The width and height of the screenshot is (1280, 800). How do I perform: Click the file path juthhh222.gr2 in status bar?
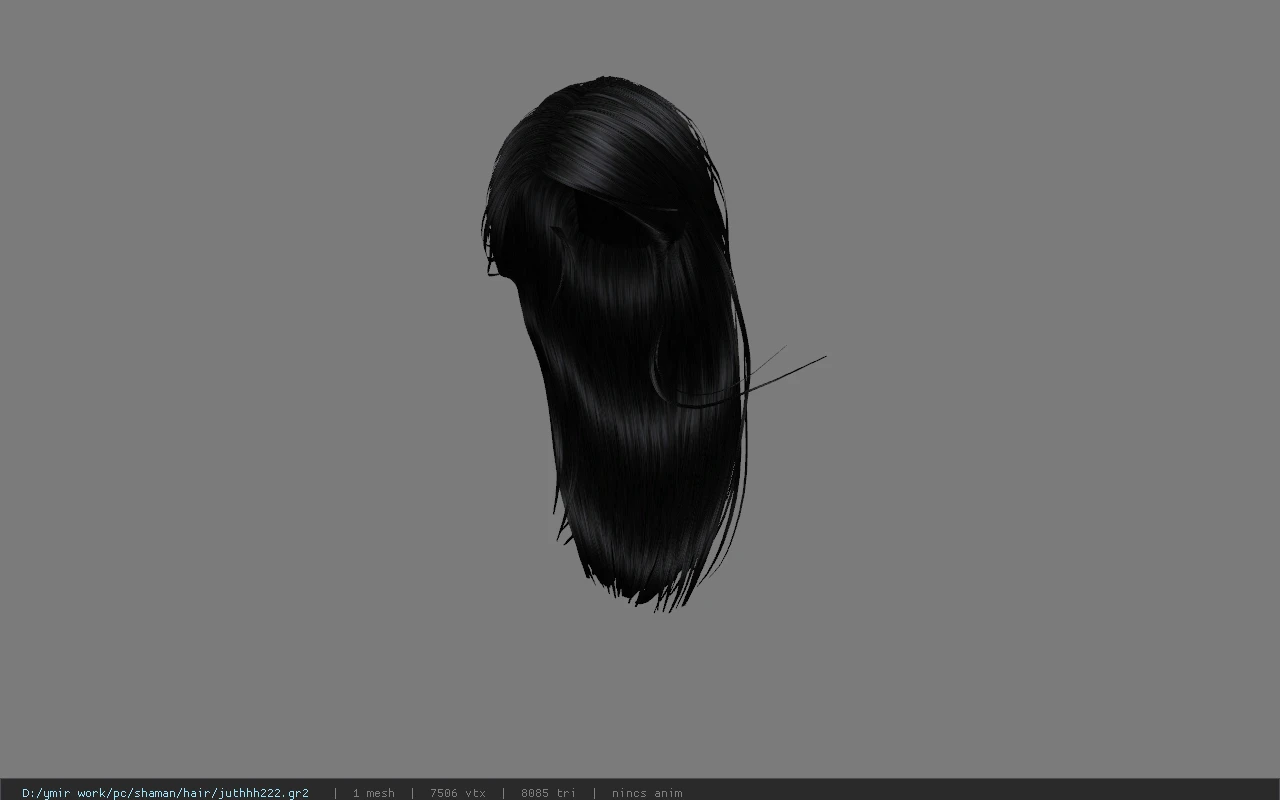pyautogui.click(x=165, y=793)
